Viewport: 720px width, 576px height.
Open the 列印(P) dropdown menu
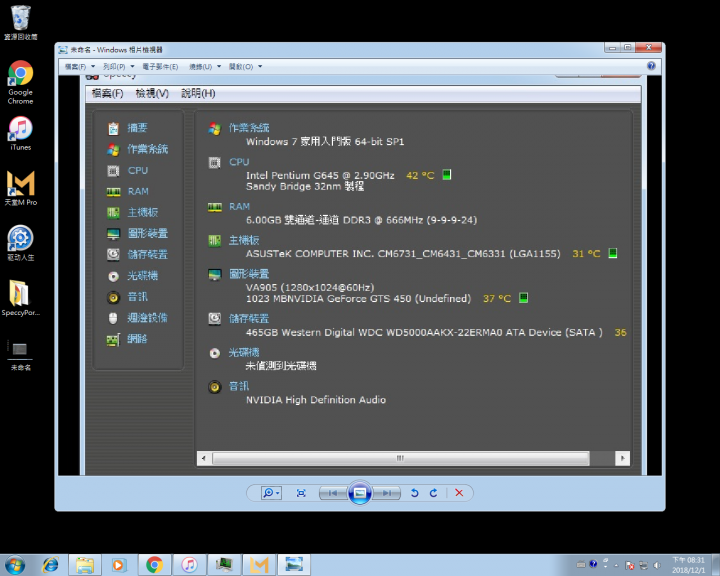[118, 67]
